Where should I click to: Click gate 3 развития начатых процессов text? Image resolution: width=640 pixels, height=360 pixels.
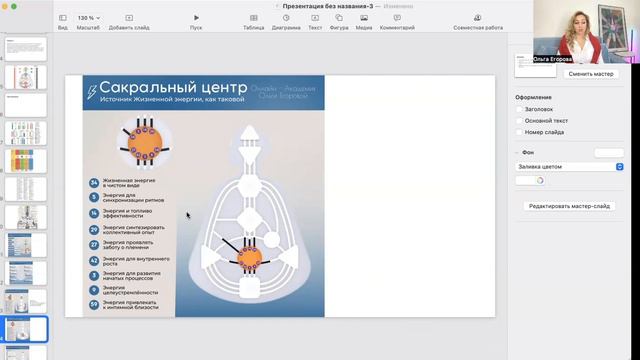131,276
